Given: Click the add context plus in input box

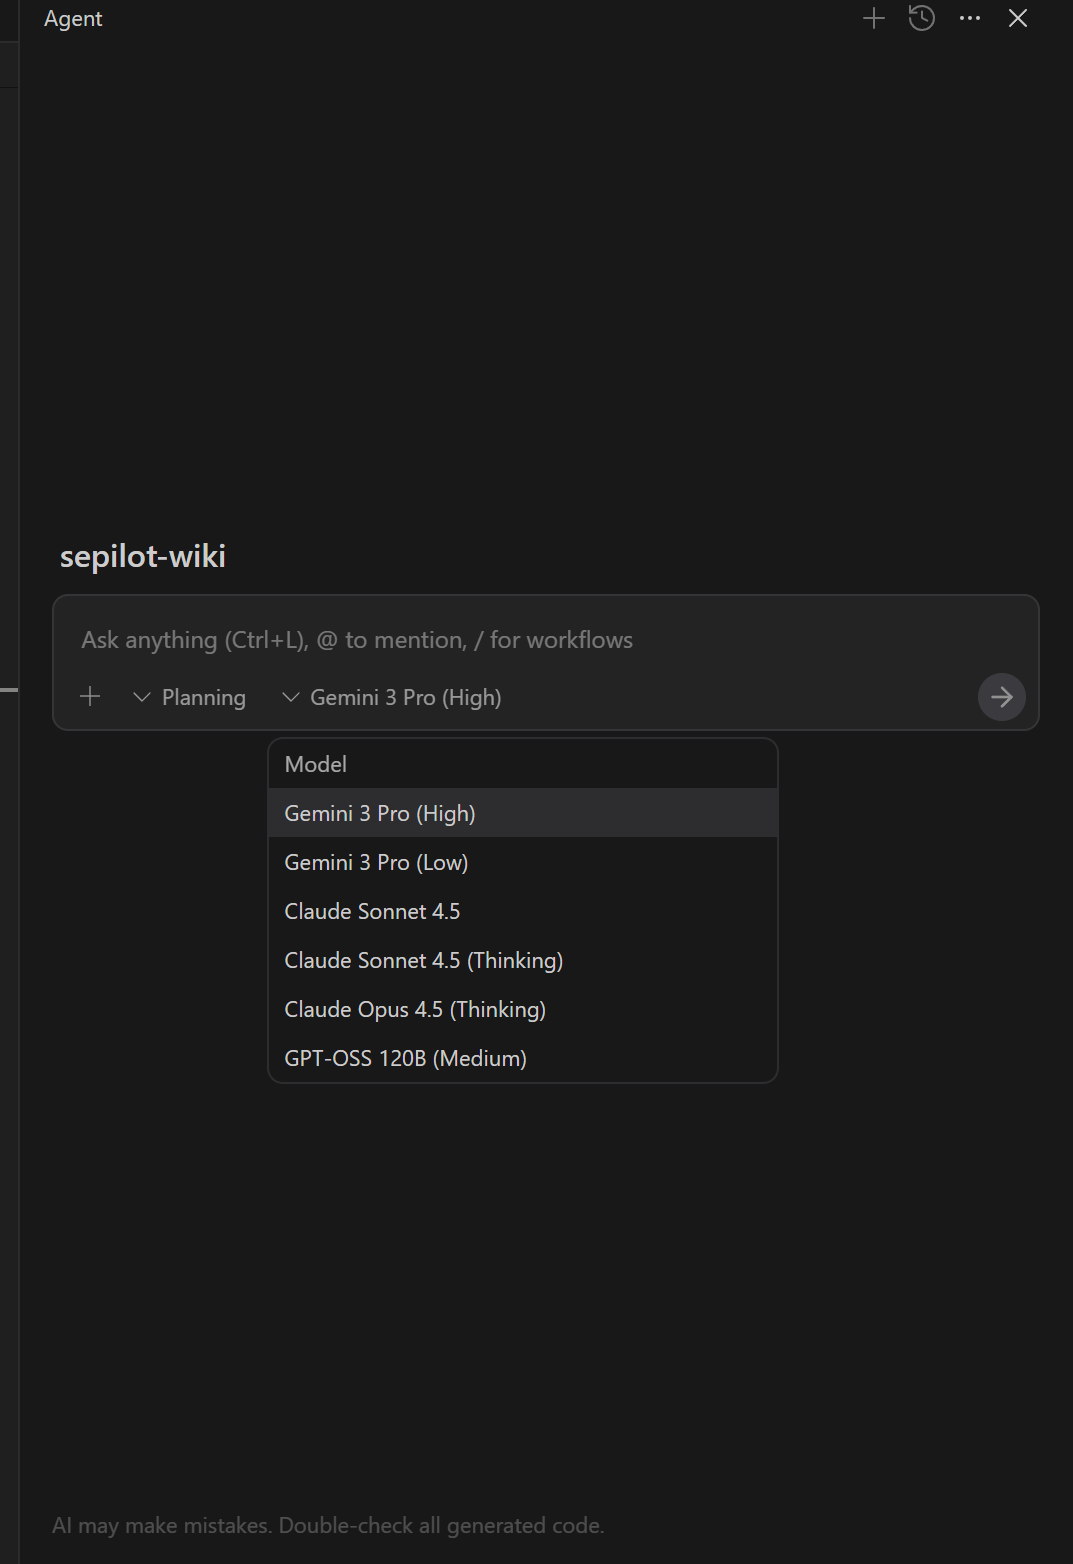Looking at the screenshot, I should pos(90,697).
